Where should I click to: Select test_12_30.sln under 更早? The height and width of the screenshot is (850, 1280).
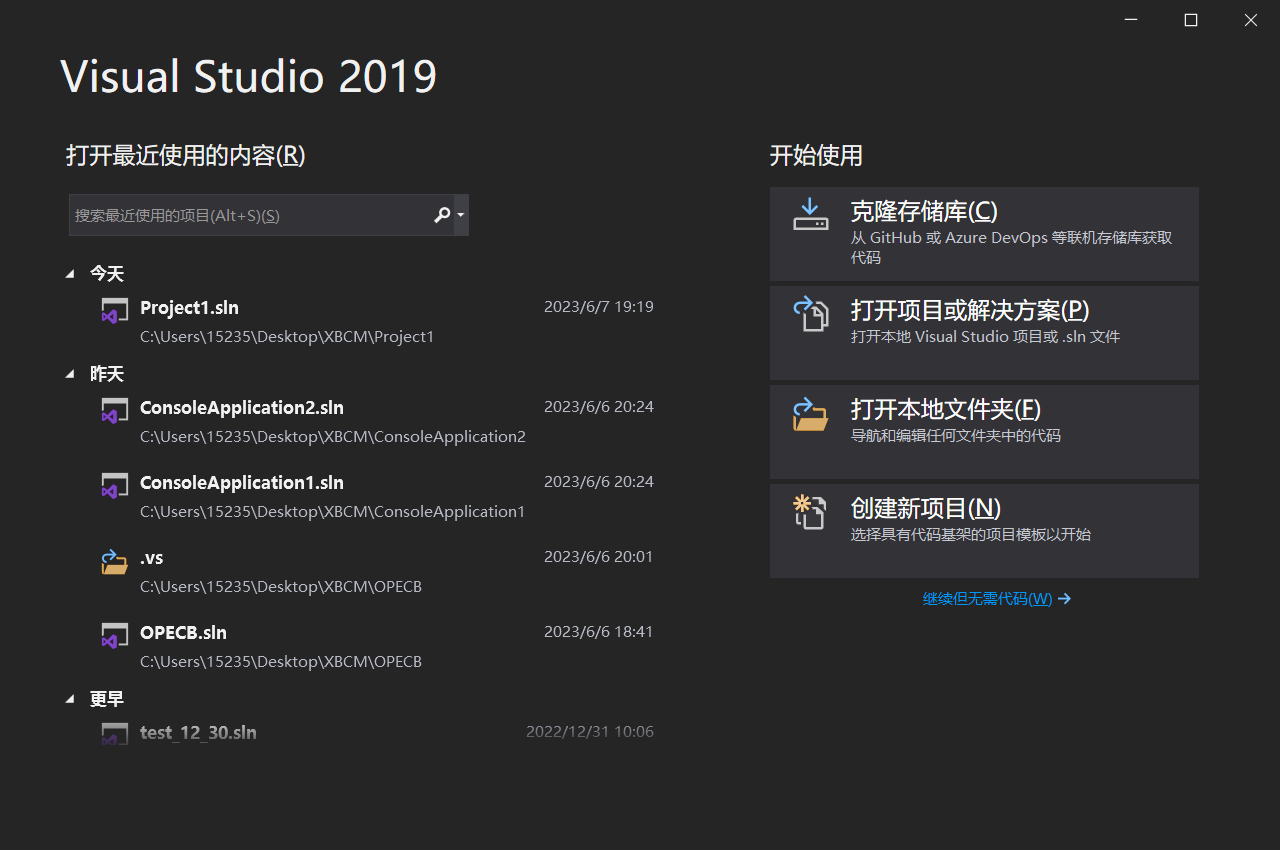click(x=198, y=732)
